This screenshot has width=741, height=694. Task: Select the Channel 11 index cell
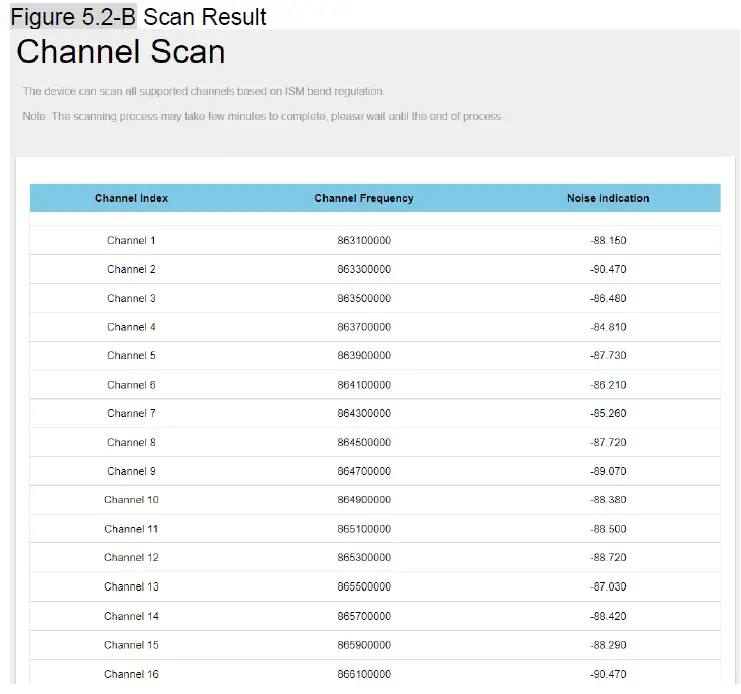click(x=131, y=529)
